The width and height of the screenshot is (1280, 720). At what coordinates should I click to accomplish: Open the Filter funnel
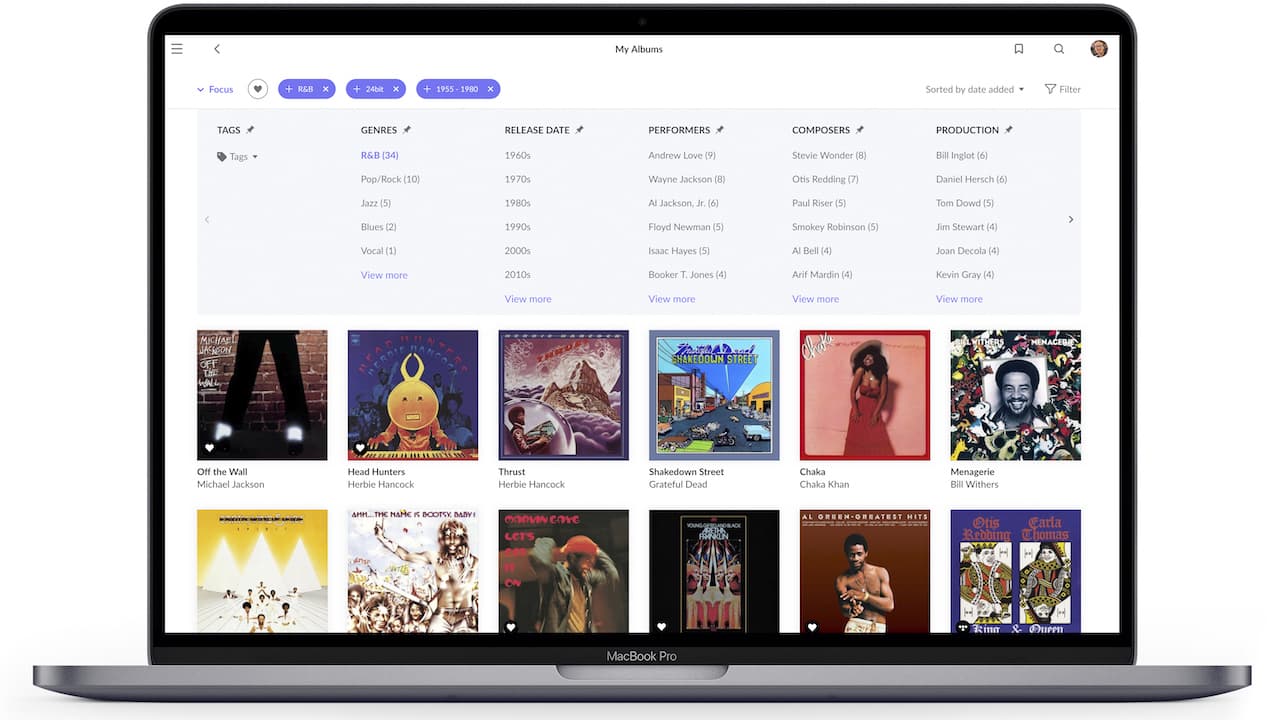1063,89
